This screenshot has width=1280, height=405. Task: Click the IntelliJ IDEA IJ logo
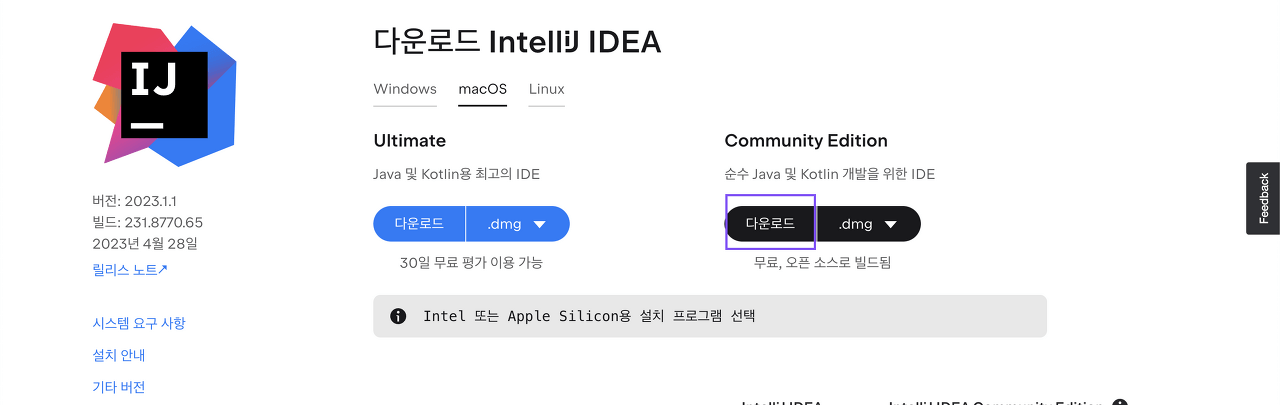(164, 94)
